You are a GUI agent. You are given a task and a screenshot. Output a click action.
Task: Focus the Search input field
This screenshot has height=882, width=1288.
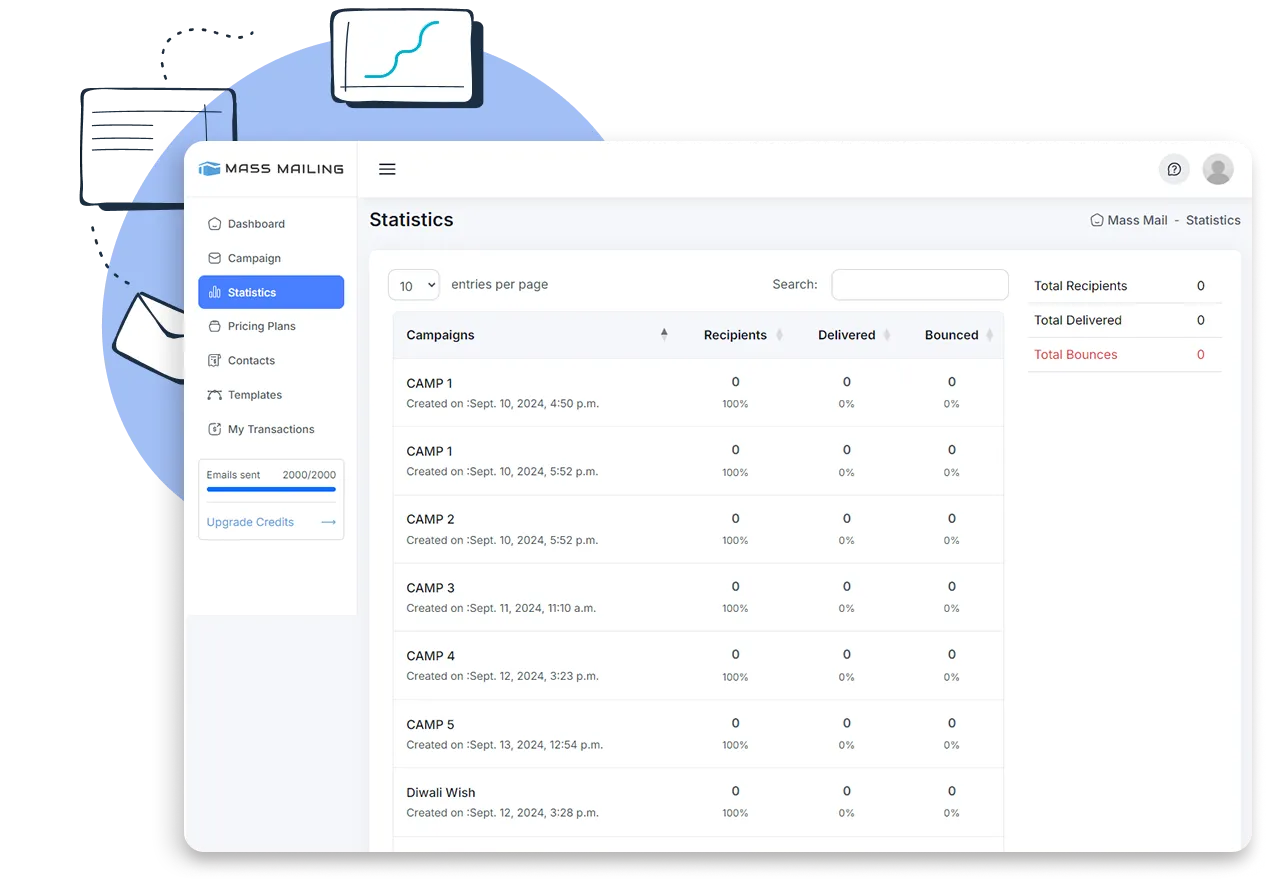[x=919, y=285]
